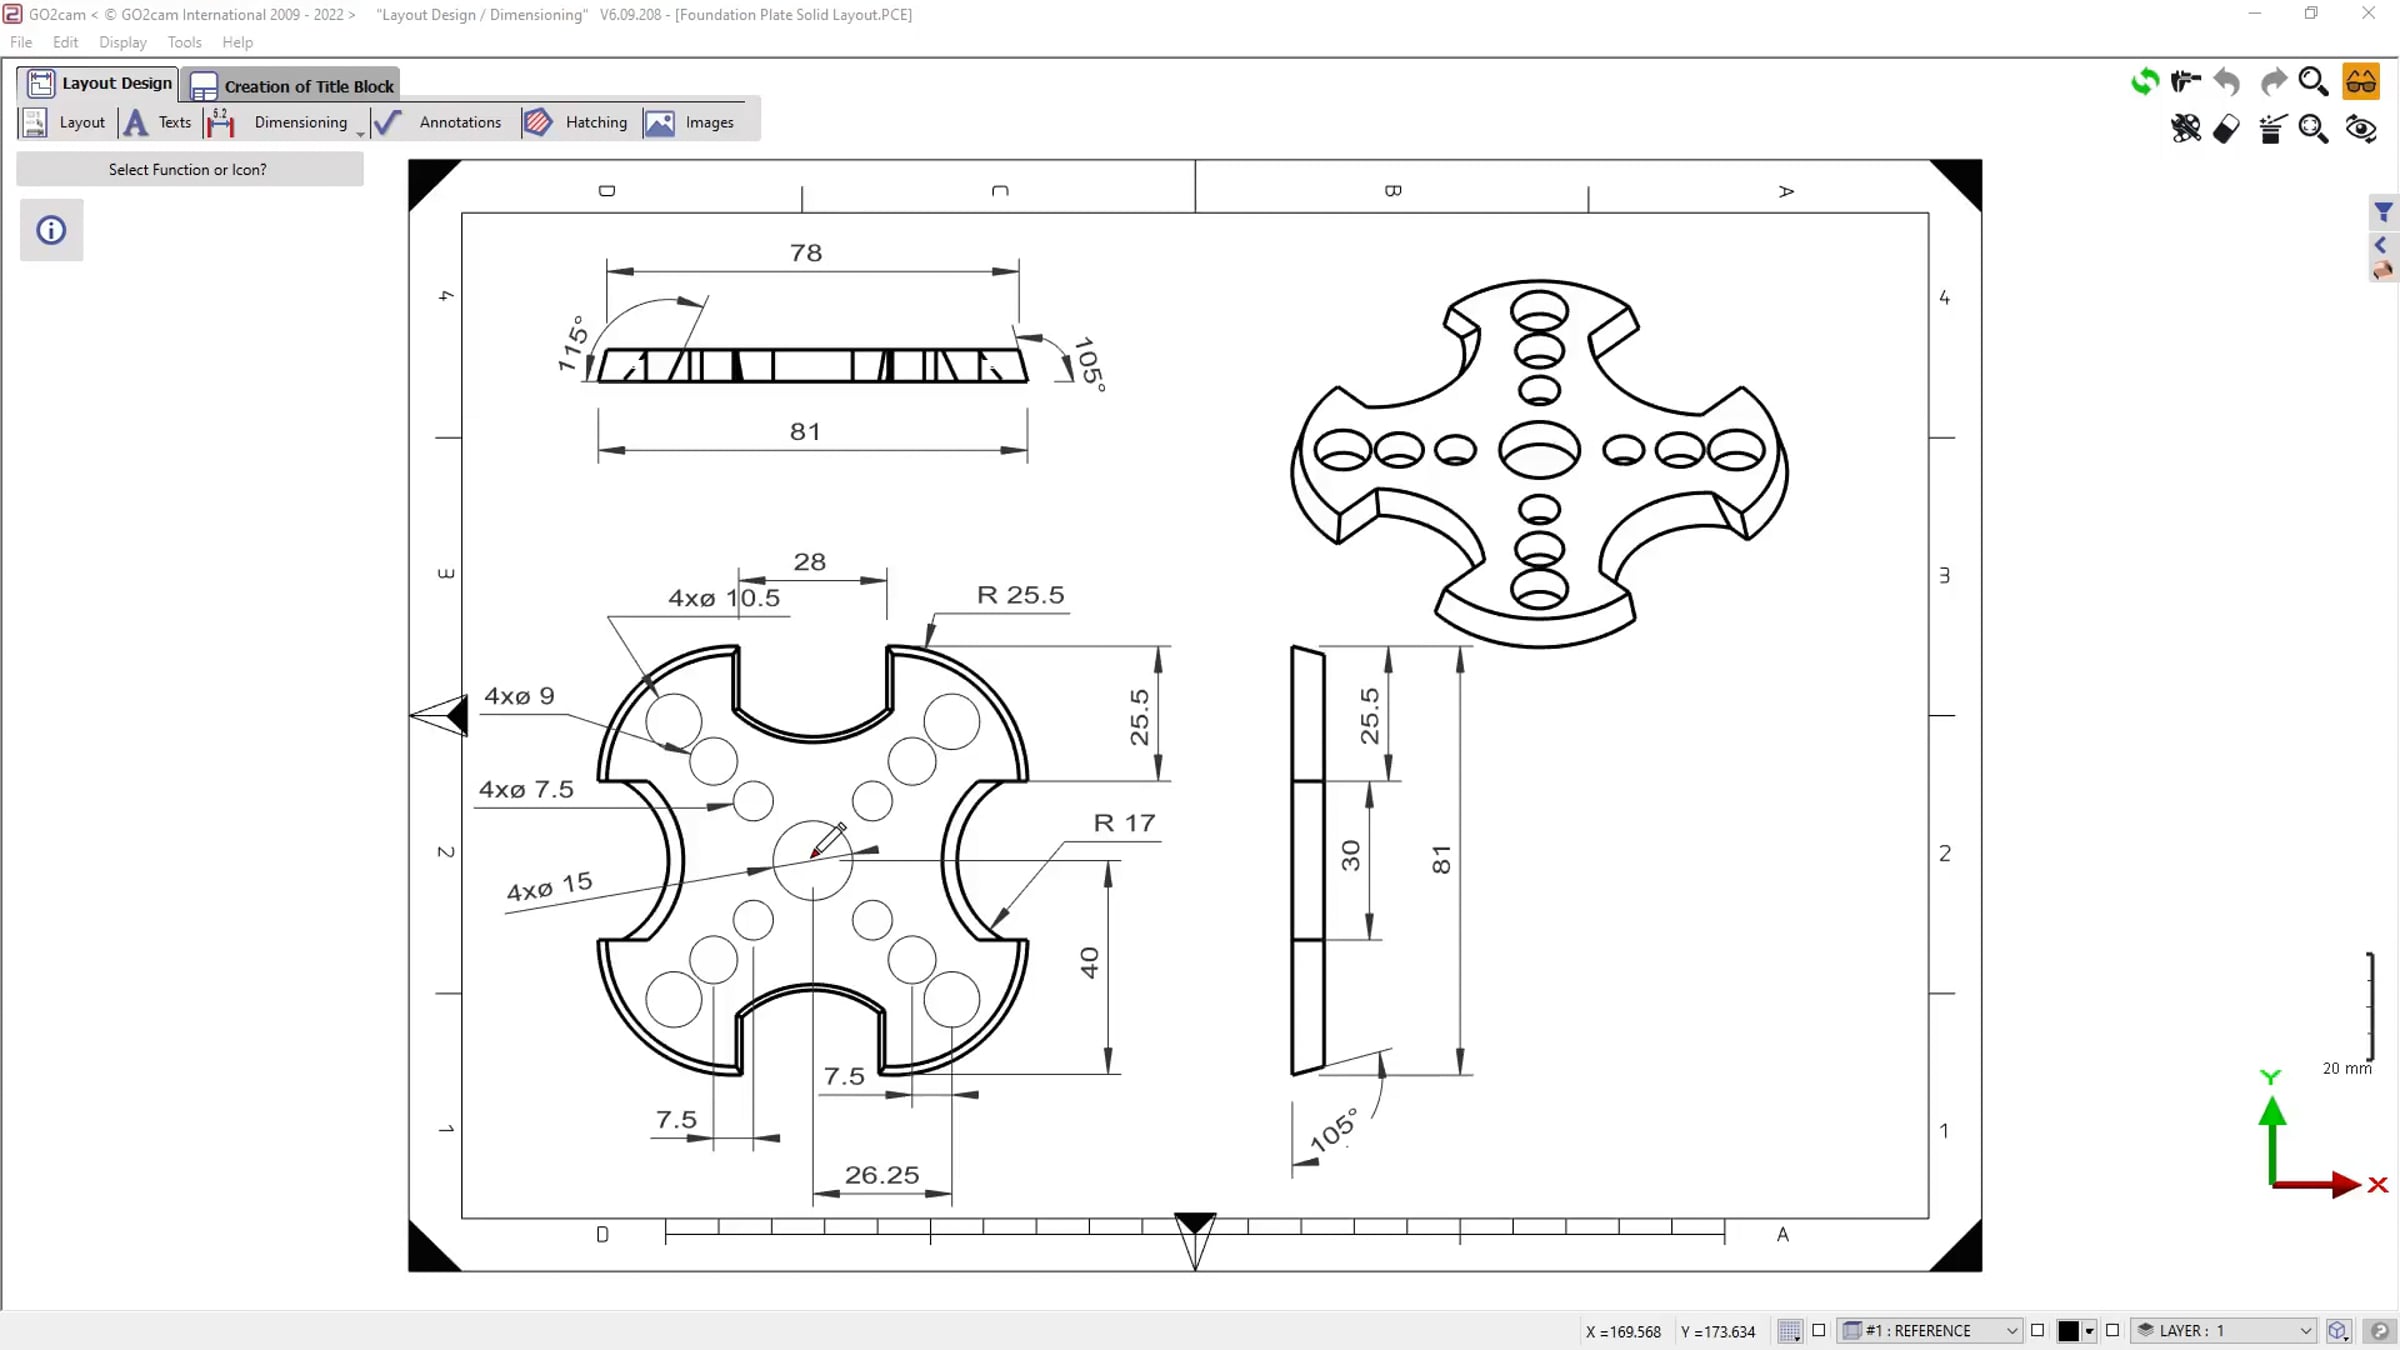The image size is (2400, 1350).
Task: Click the zoom-to-fit magnifier icon
Action: (x=2314, y=128)
